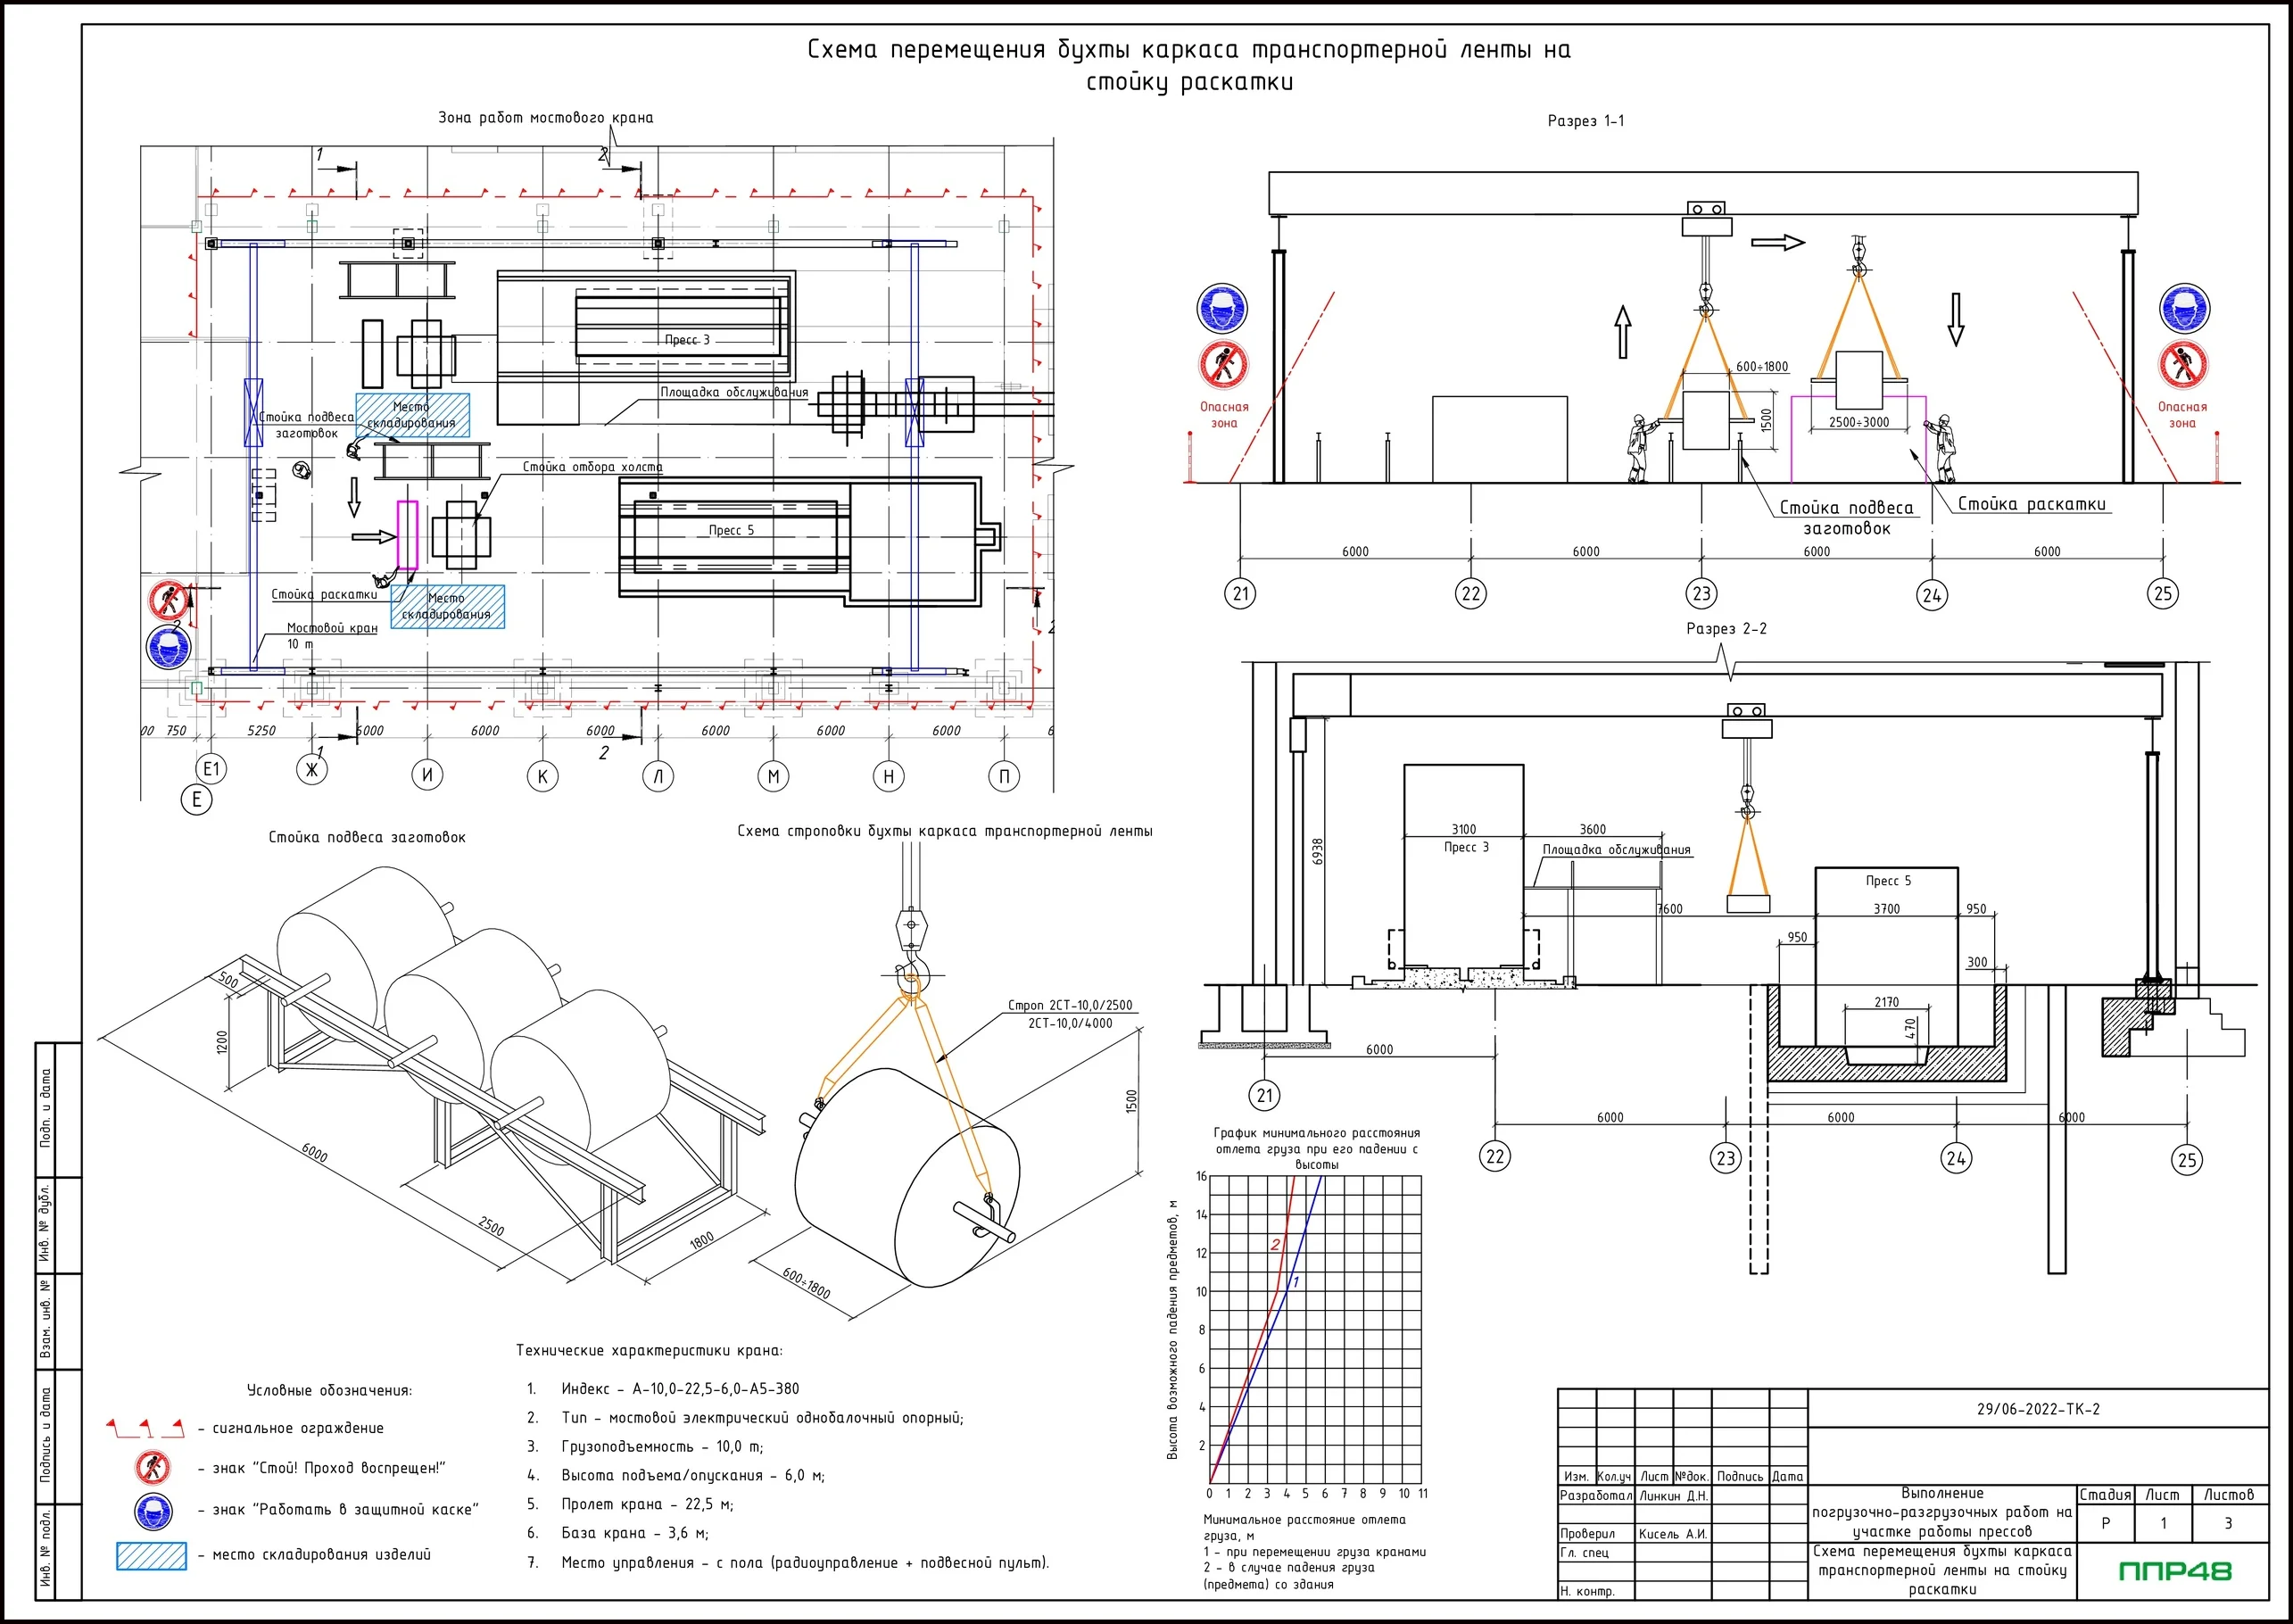Click blue curve label 1 on the graph
2293x1624 pixels.
[x=1296, y=1281]
